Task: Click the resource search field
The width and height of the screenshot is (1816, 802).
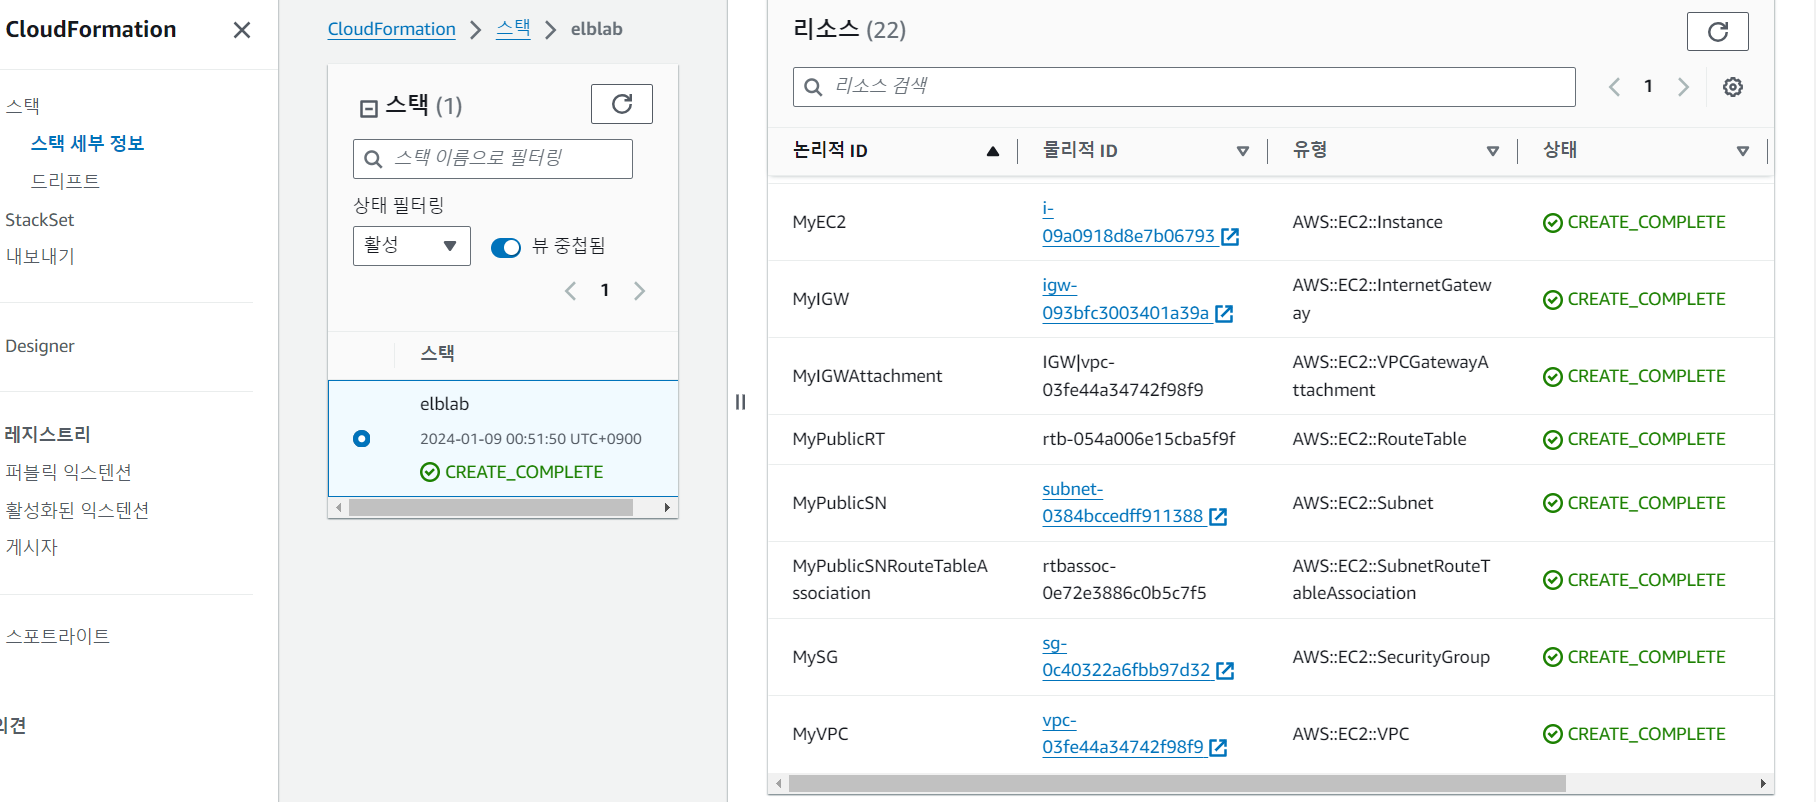Action: click(1184, 87)
